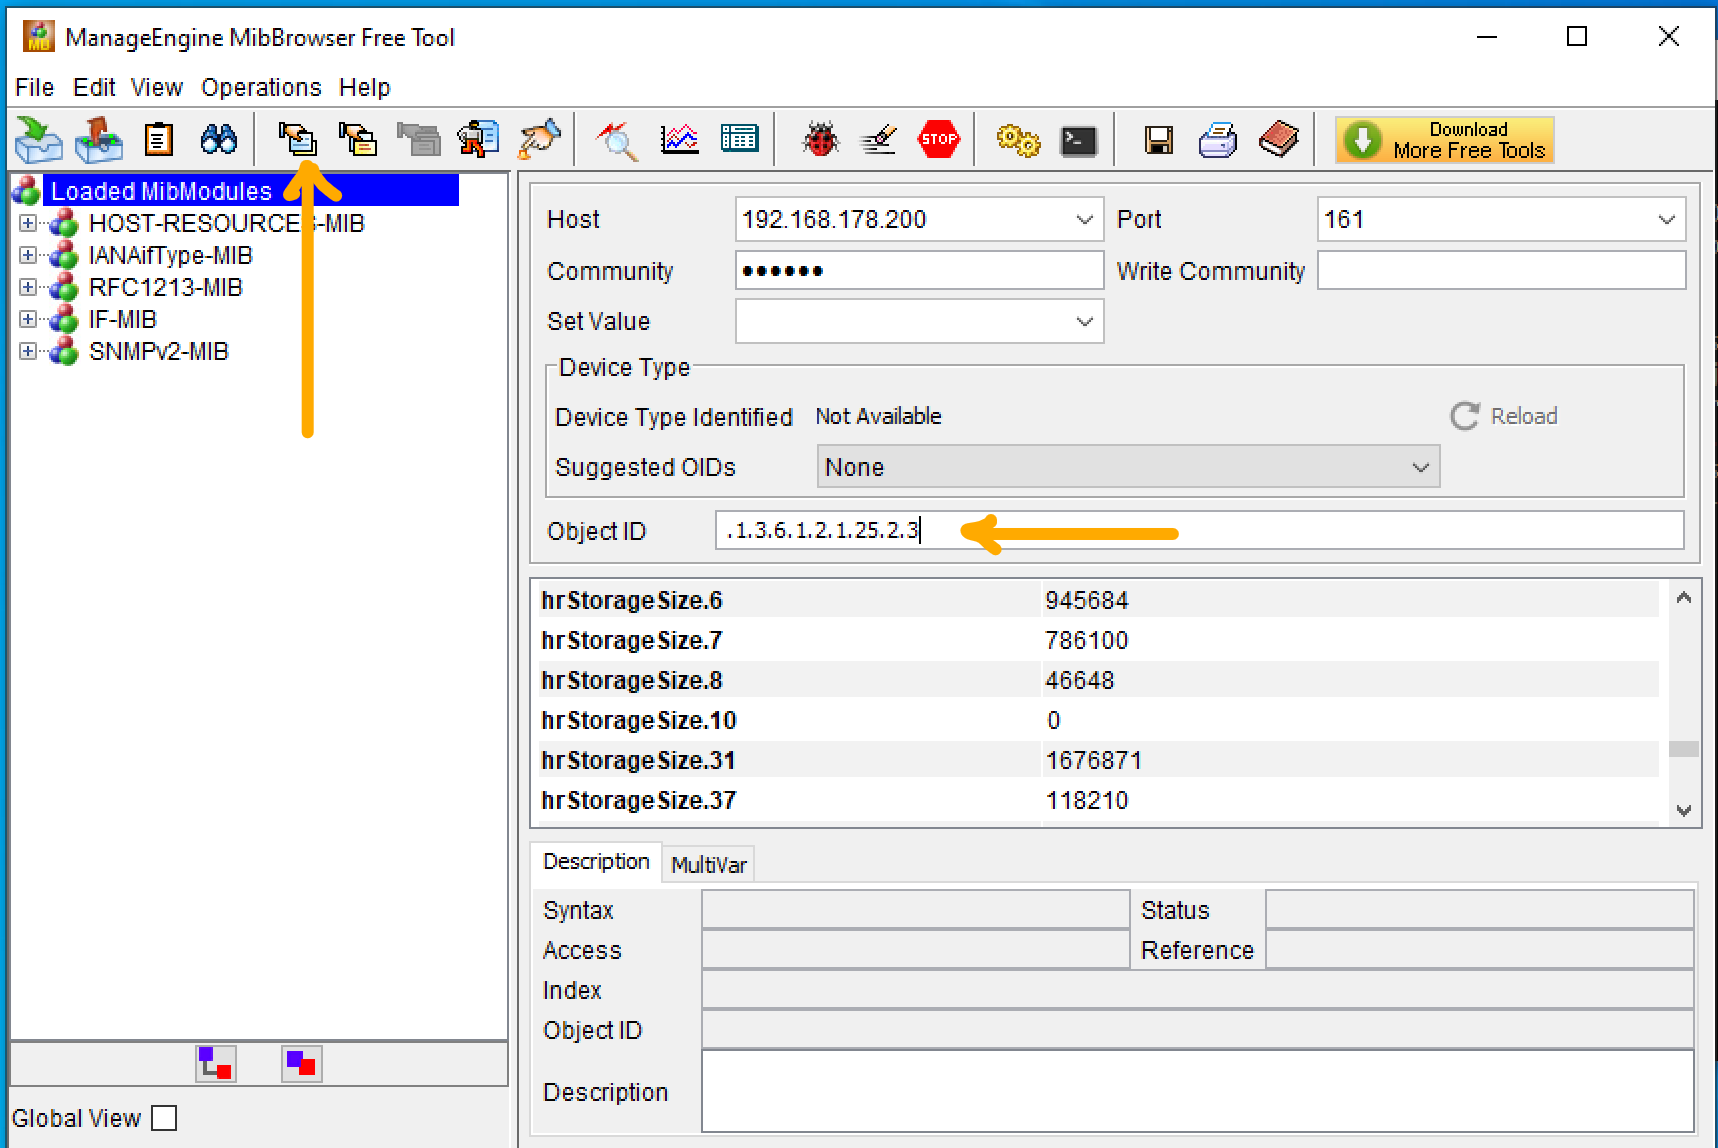Viewport: 1718px width, 1148px height.
Task: Click the Community password field
Action: pos(919,270)
